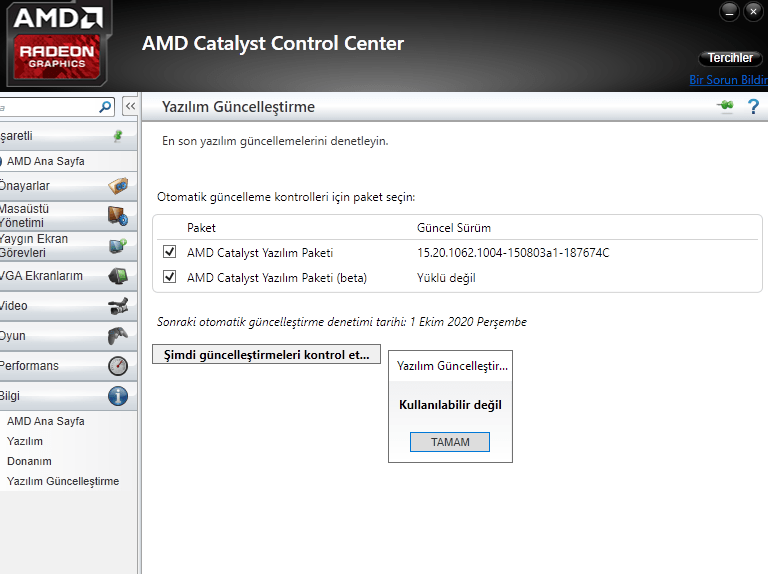This screenshot has width=768, height=574.
Task: Click the Yaygın Ekran Görevleri icon
Action: tap(118, 245)
